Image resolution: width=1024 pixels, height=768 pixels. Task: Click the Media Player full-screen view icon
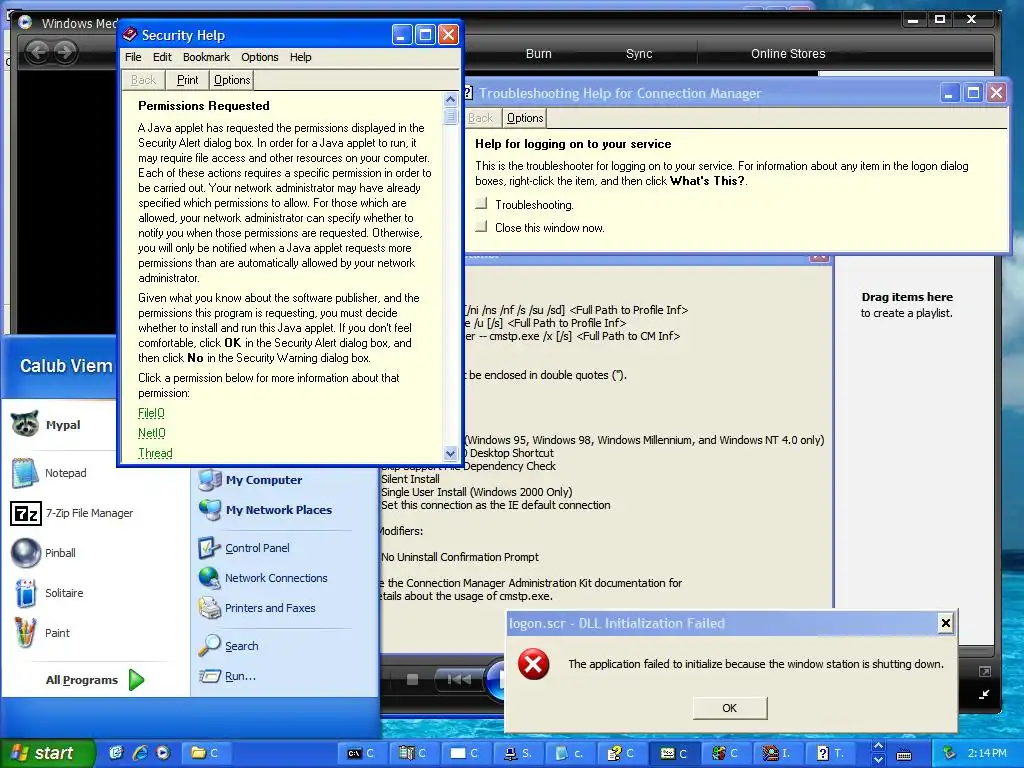(985, 671)
